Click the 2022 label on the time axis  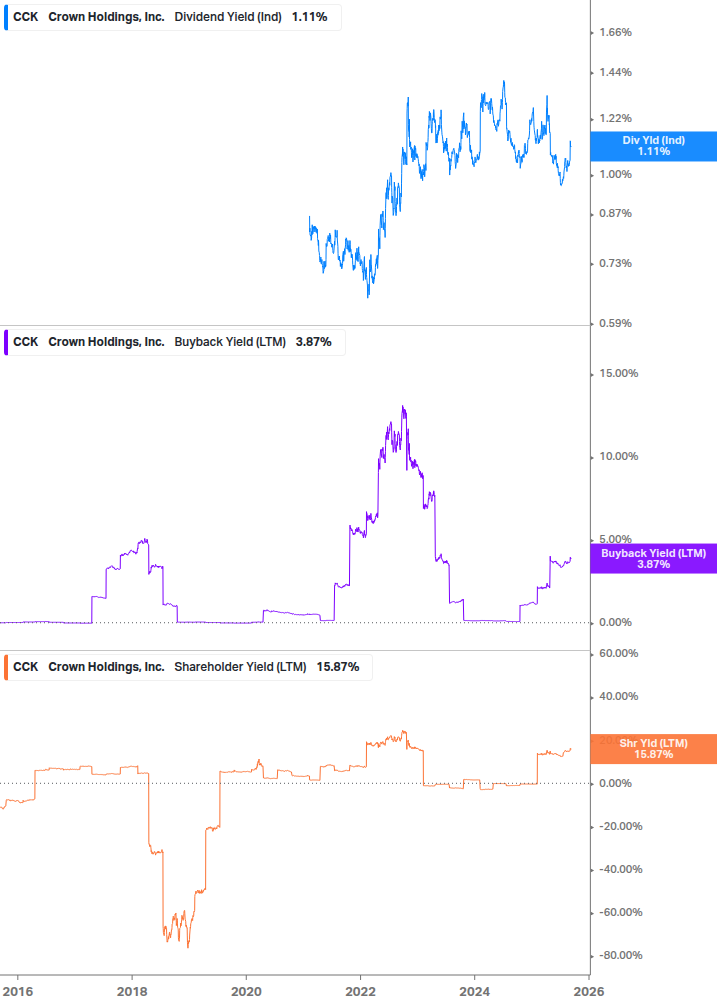pyautogui.click(x=361, y=992)
